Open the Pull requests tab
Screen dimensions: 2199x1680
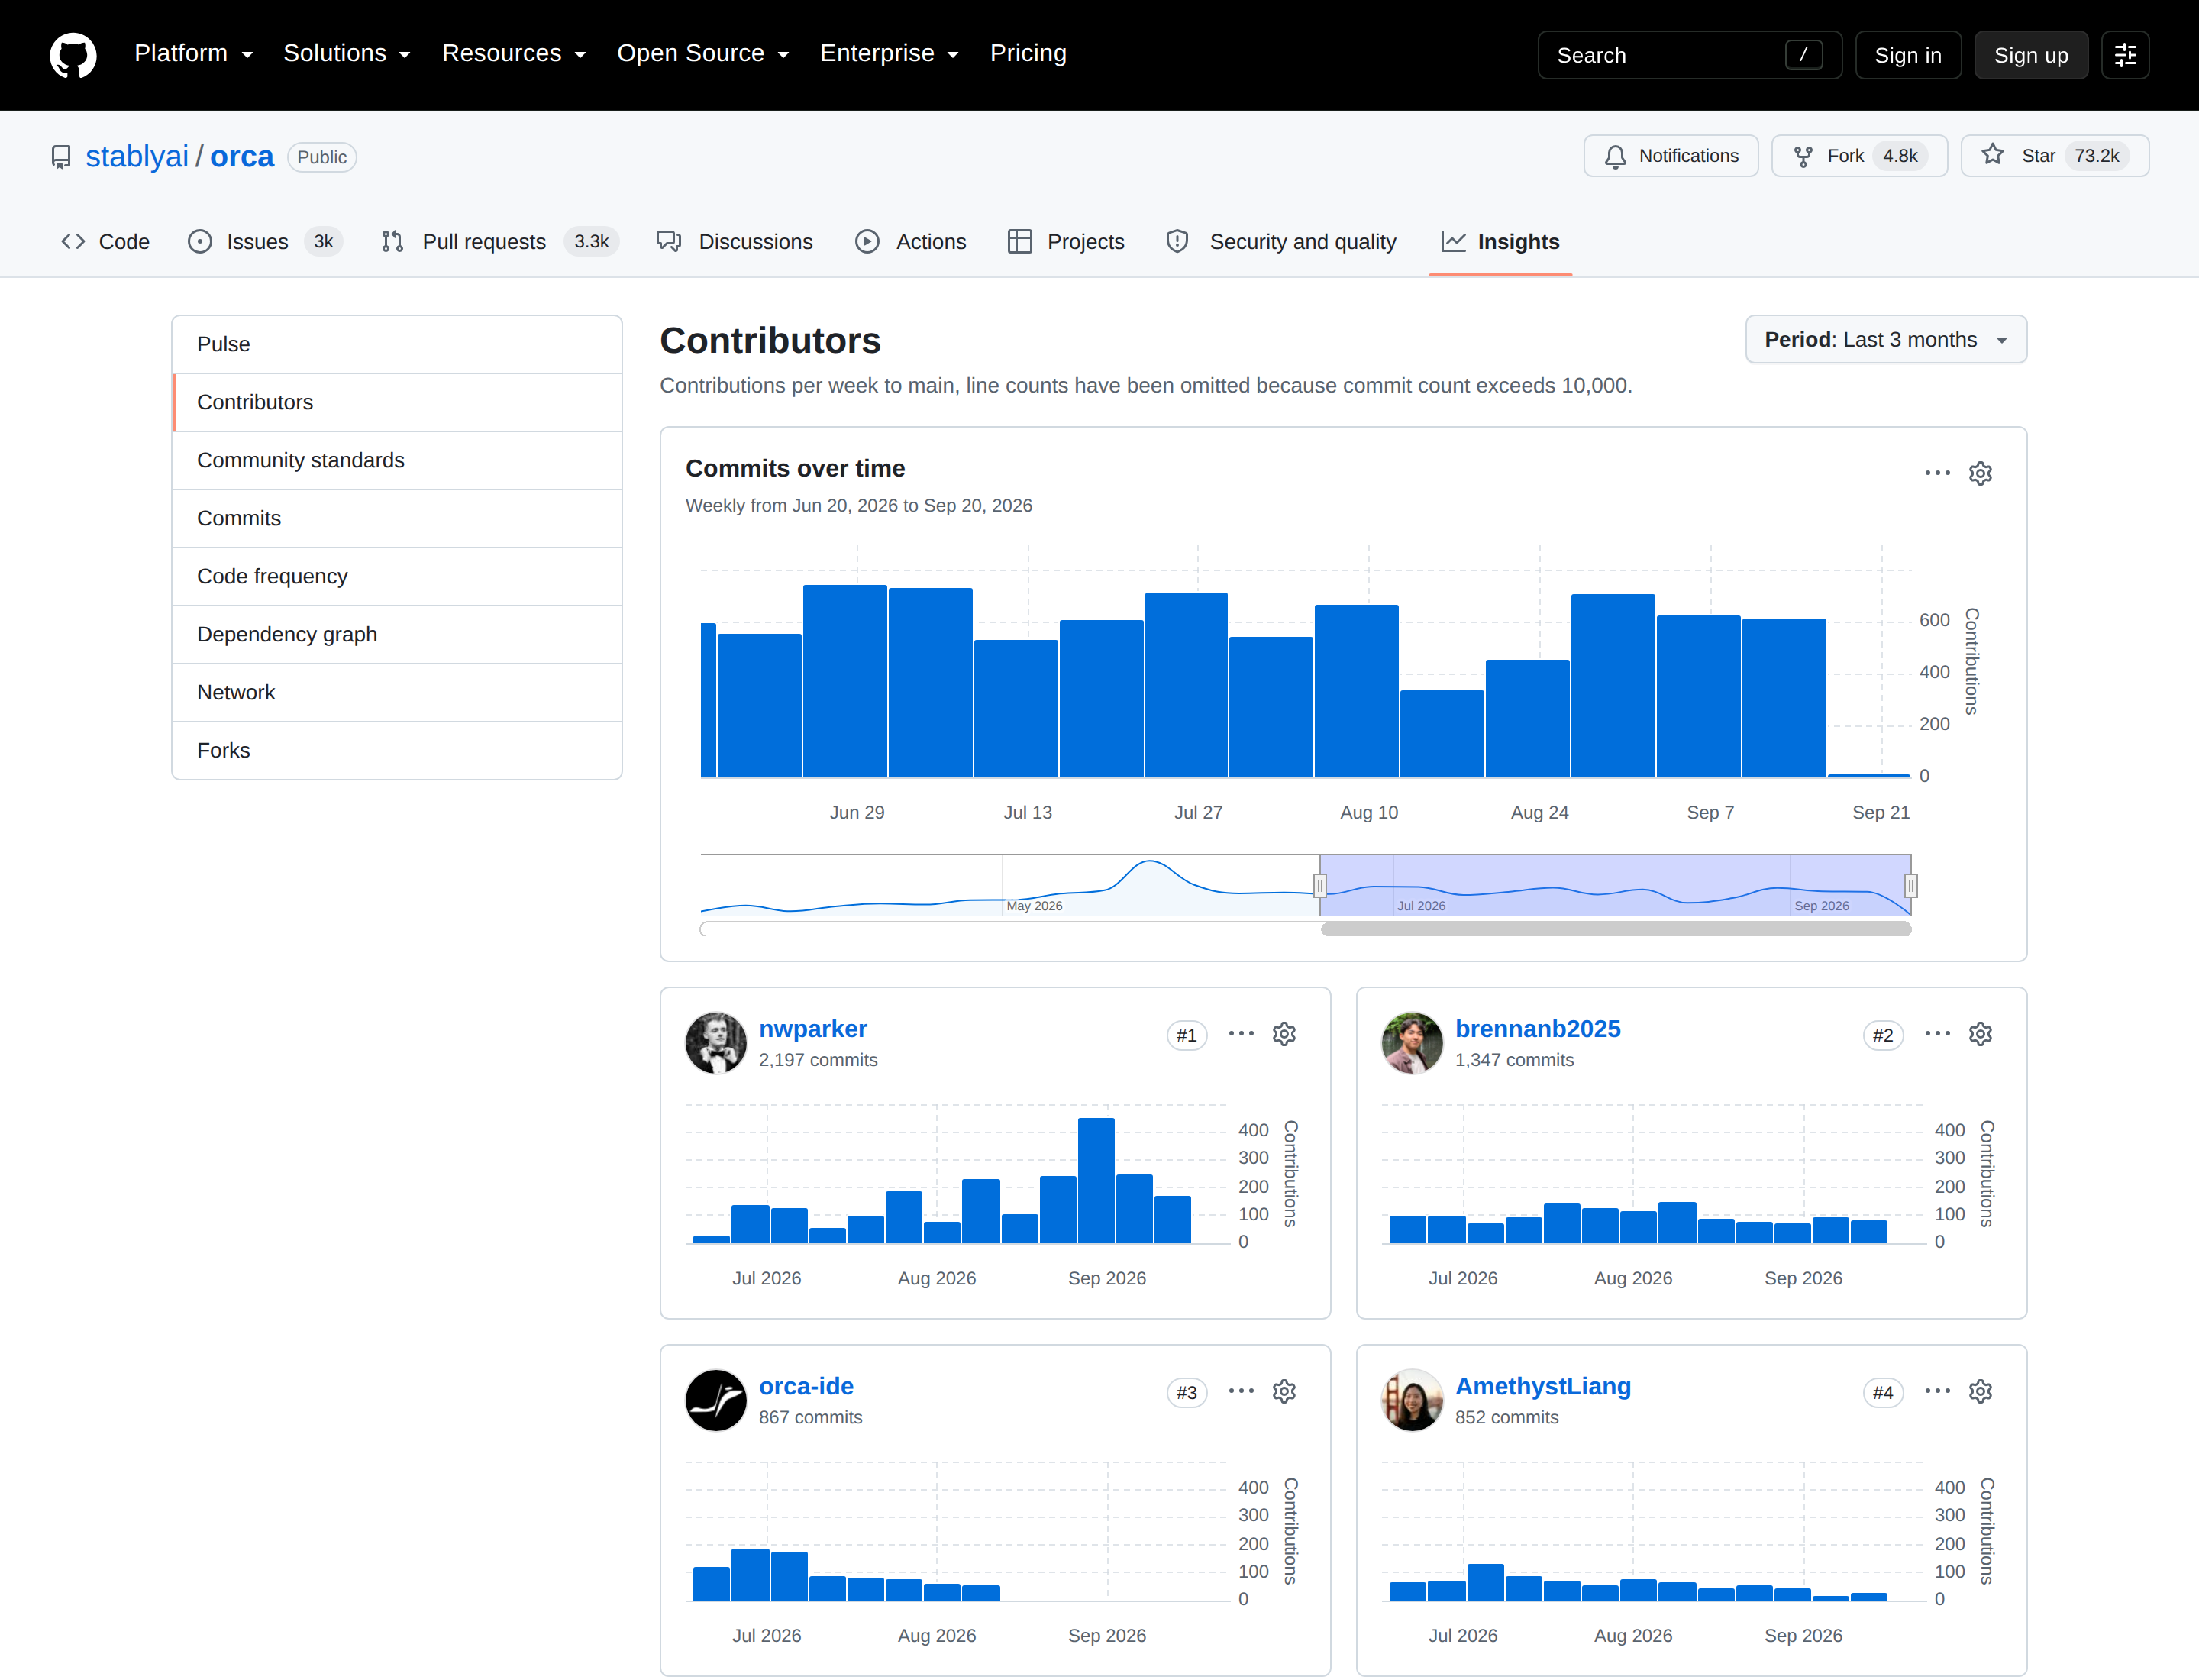(500, 242)
